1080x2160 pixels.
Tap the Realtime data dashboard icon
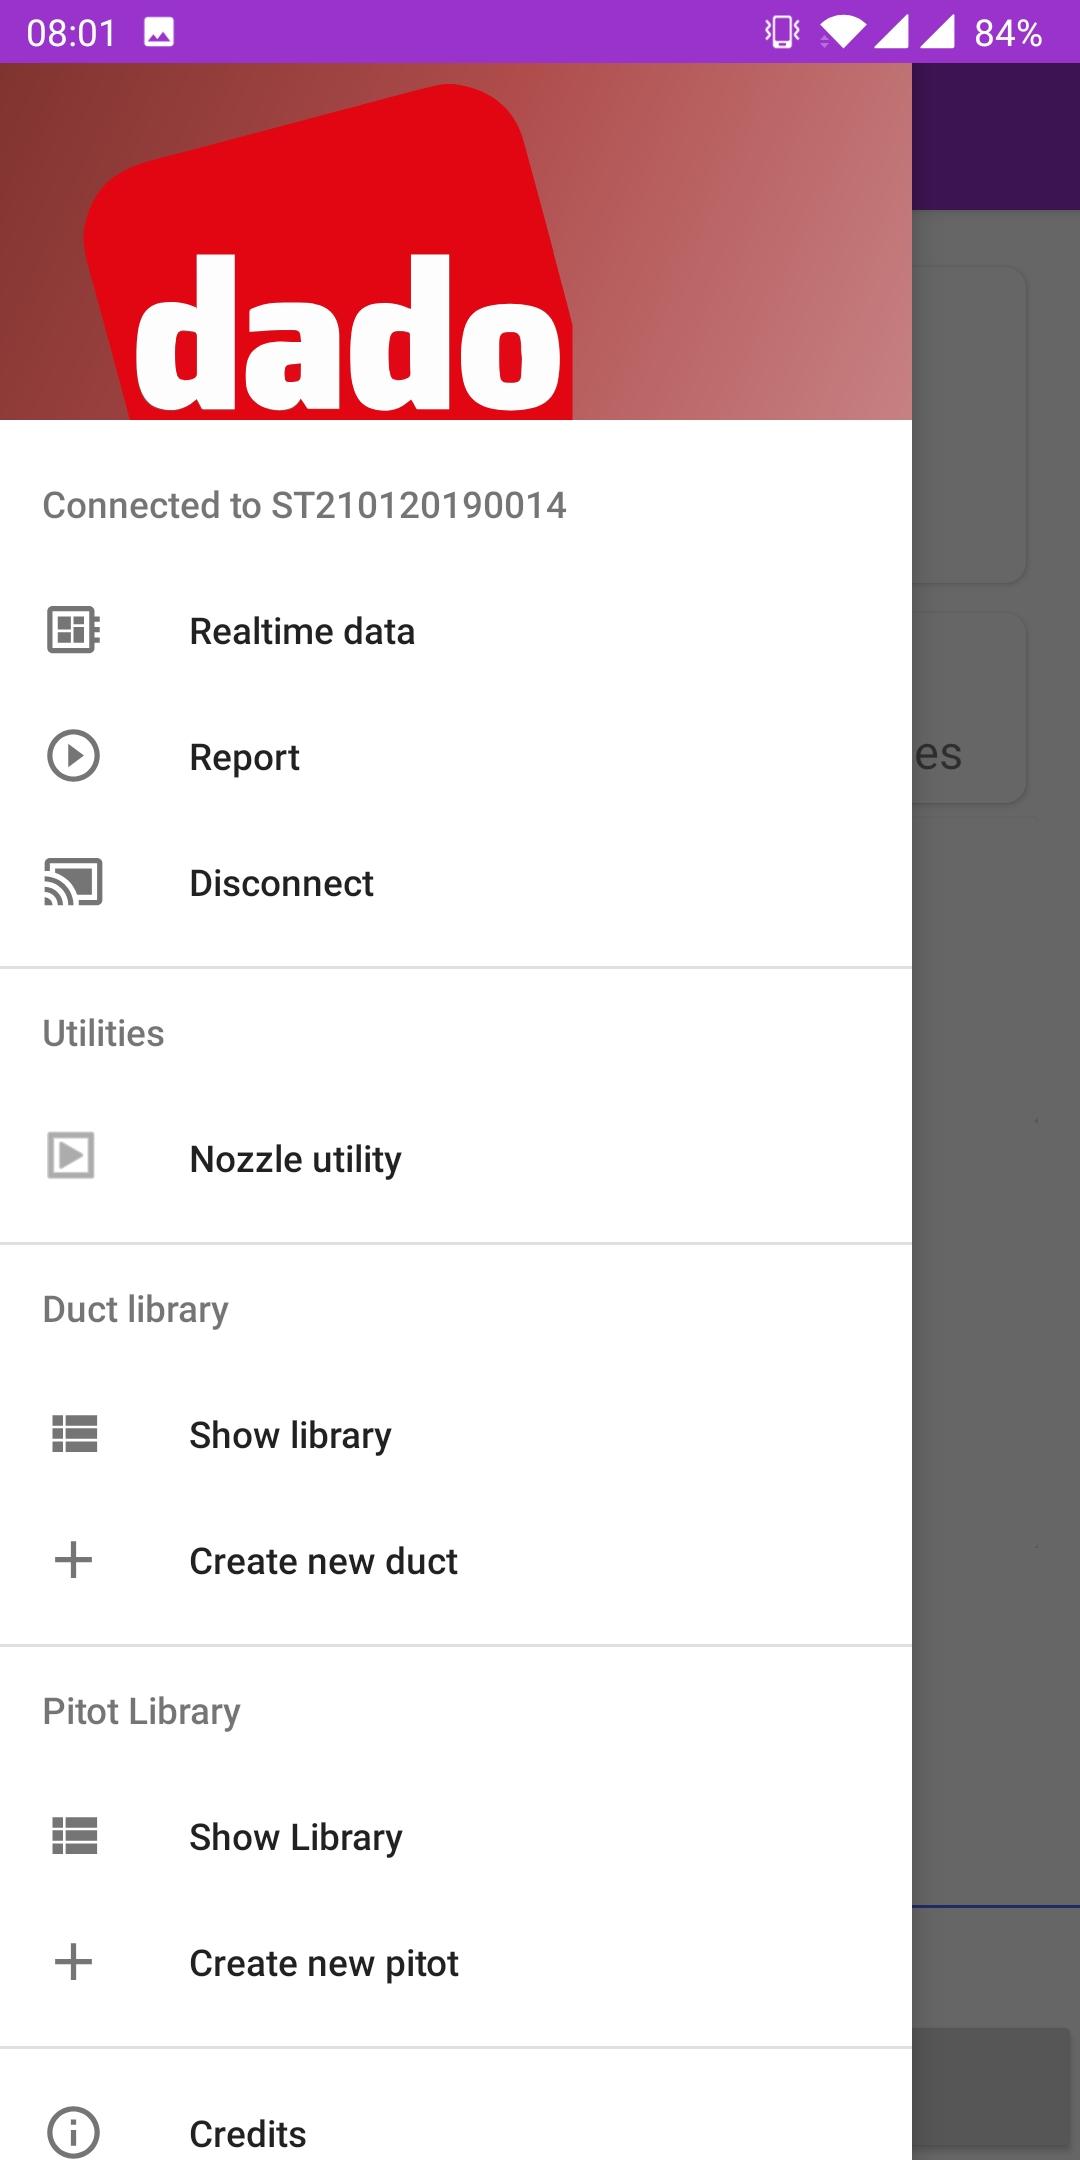pos(73,631)
